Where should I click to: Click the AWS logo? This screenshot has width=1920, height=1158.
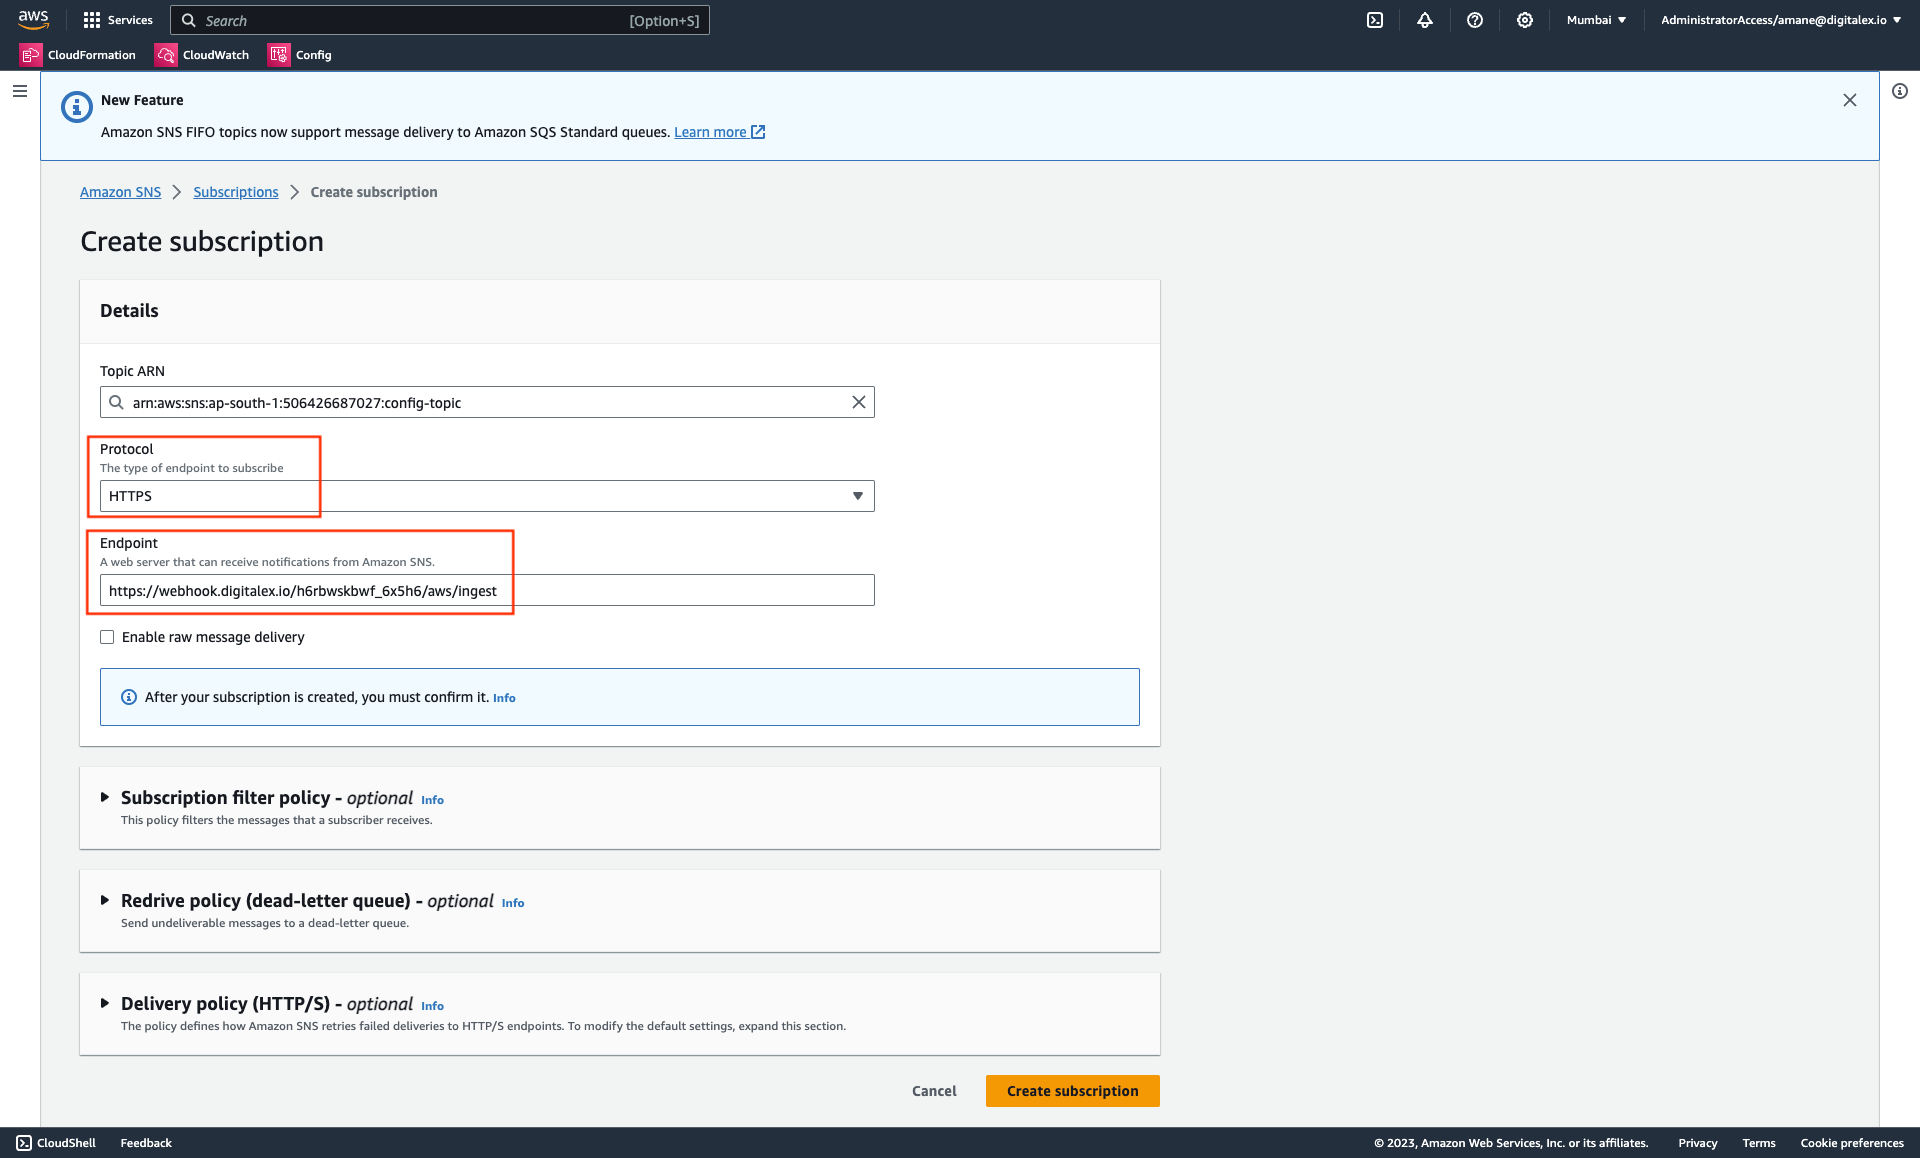coord(33,19)
